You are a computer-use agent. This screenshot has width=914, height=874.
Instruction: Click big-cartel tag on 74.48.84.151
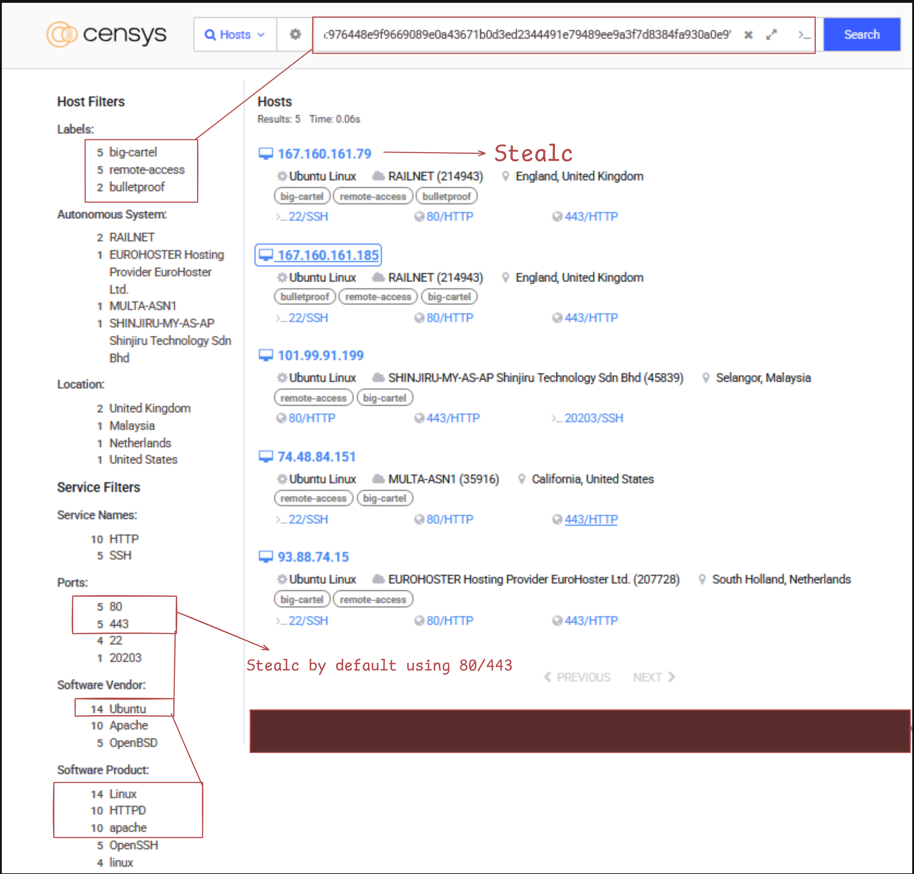tap(385, 499)
